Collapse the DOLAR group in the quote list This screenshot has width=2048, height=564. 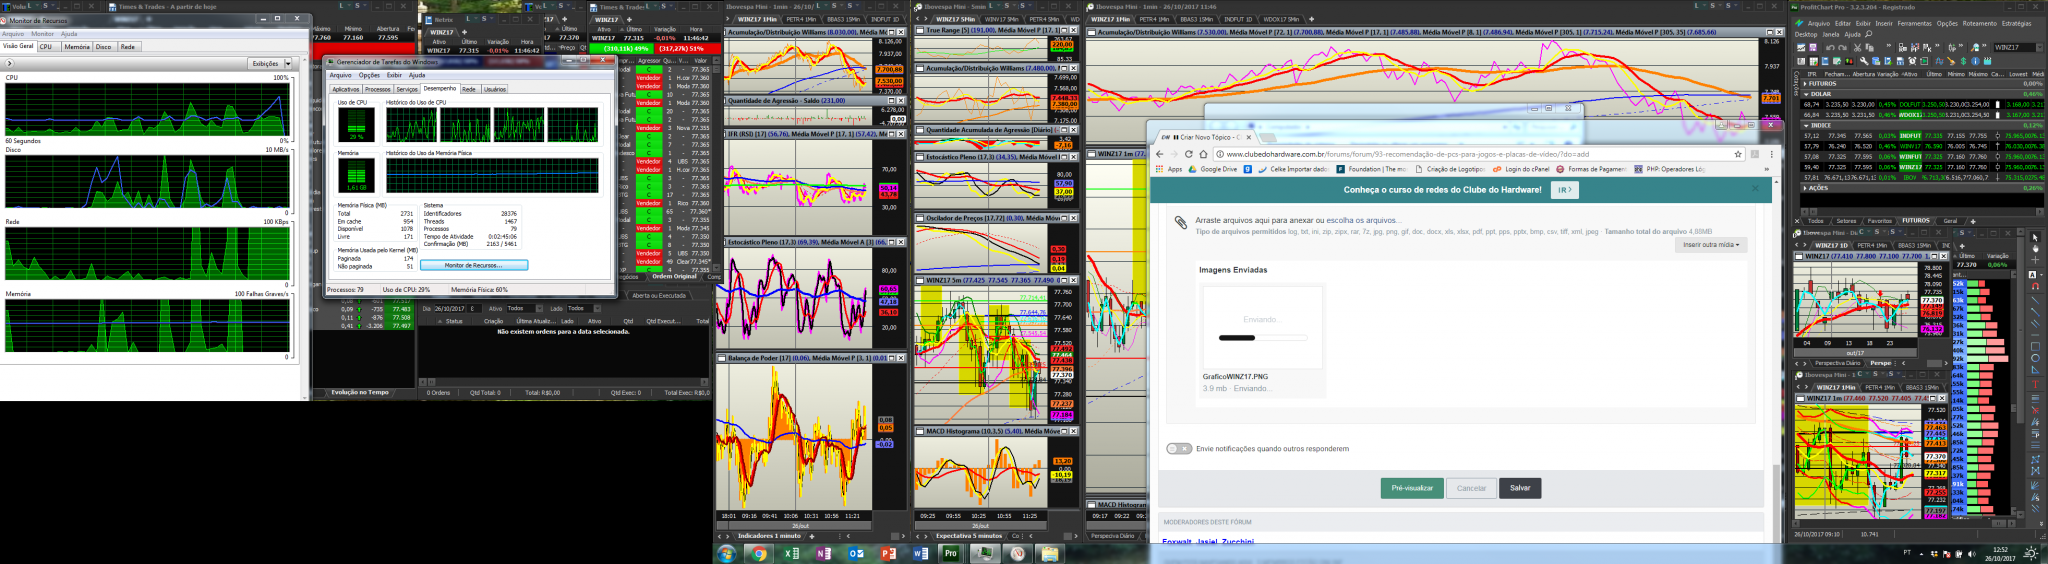(1806, 94)
